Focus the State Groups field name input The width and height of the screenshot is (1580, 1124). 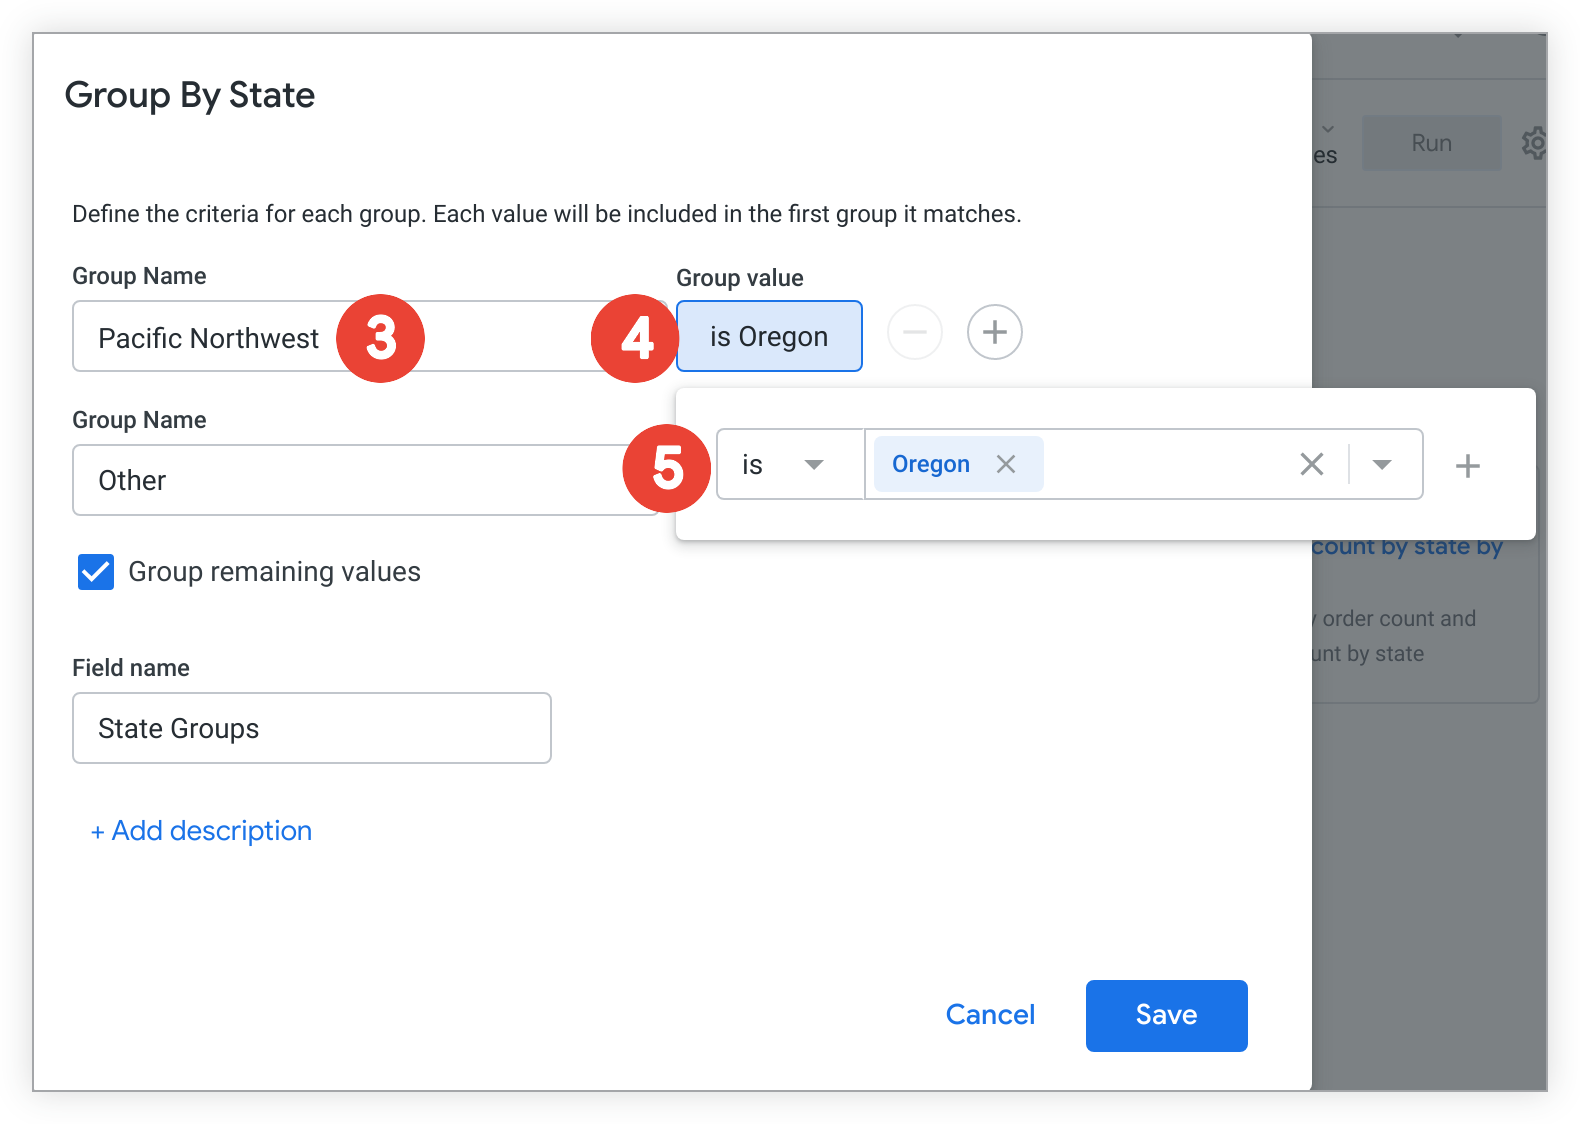(x=311, y=729)
